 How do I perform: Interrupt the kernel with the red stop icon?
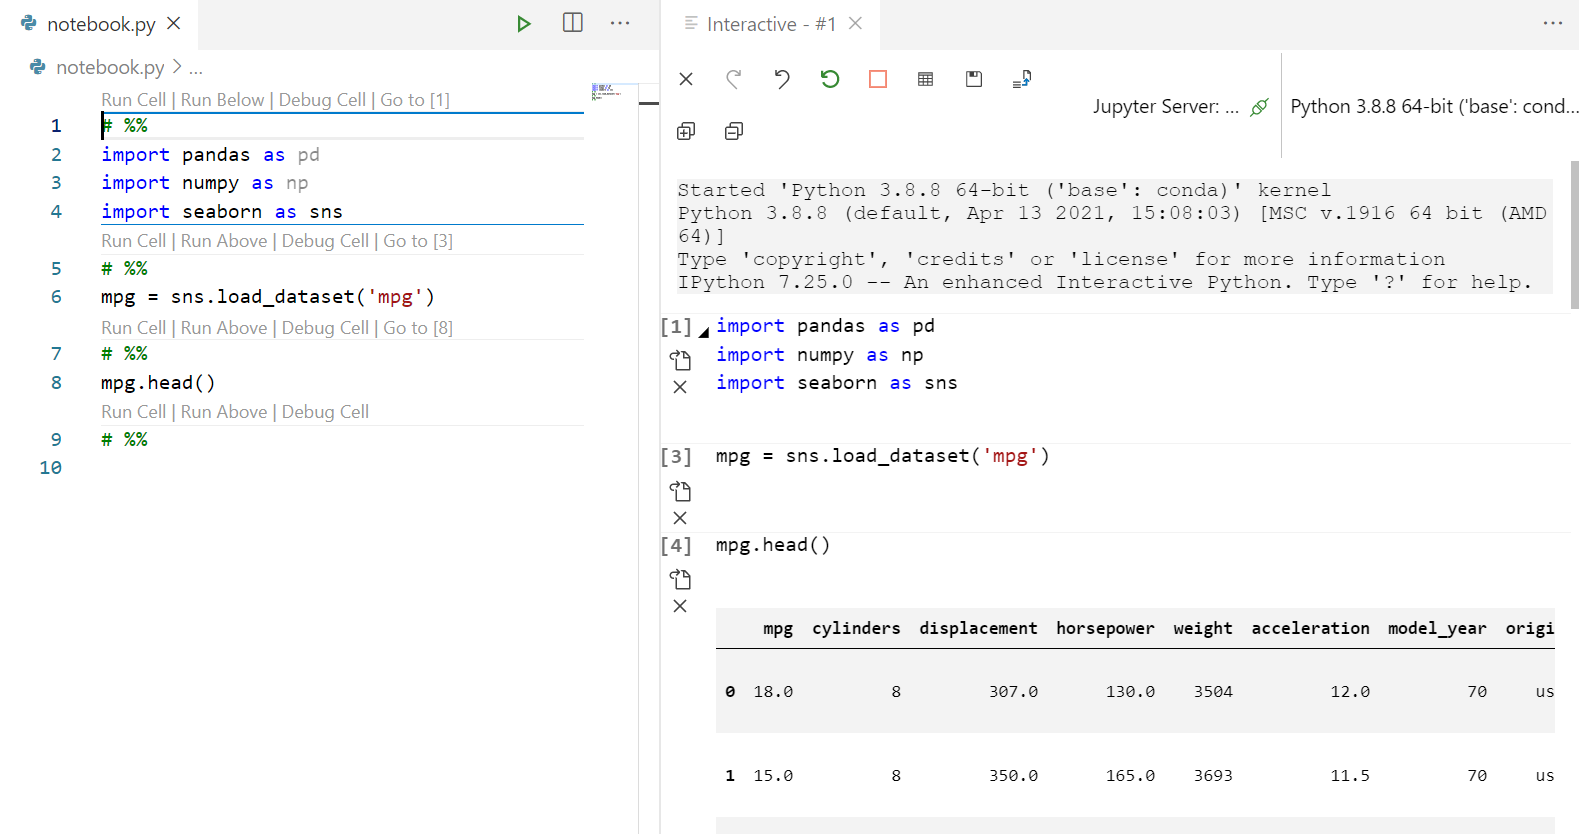coord(877,79)
